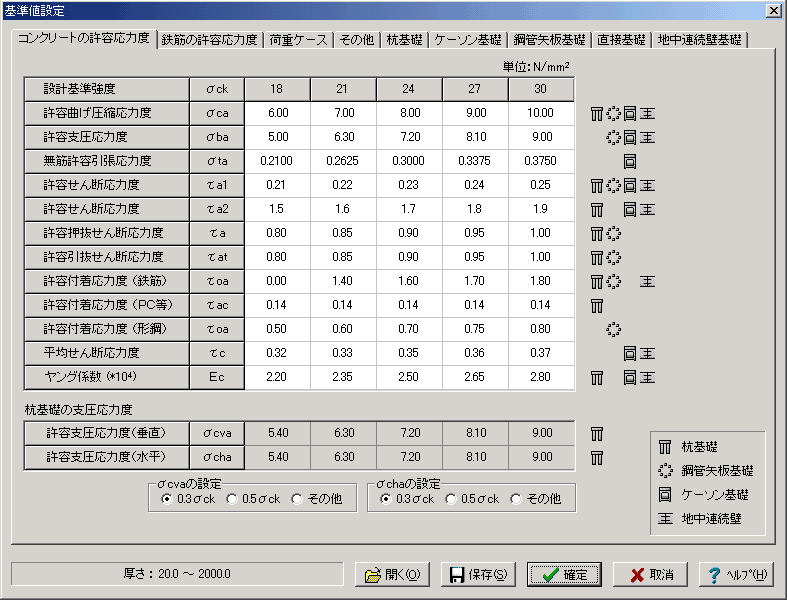The image size is (787, 600).
Task: Click the diaphragm wall legend icon
Action: tap(665, 519)
